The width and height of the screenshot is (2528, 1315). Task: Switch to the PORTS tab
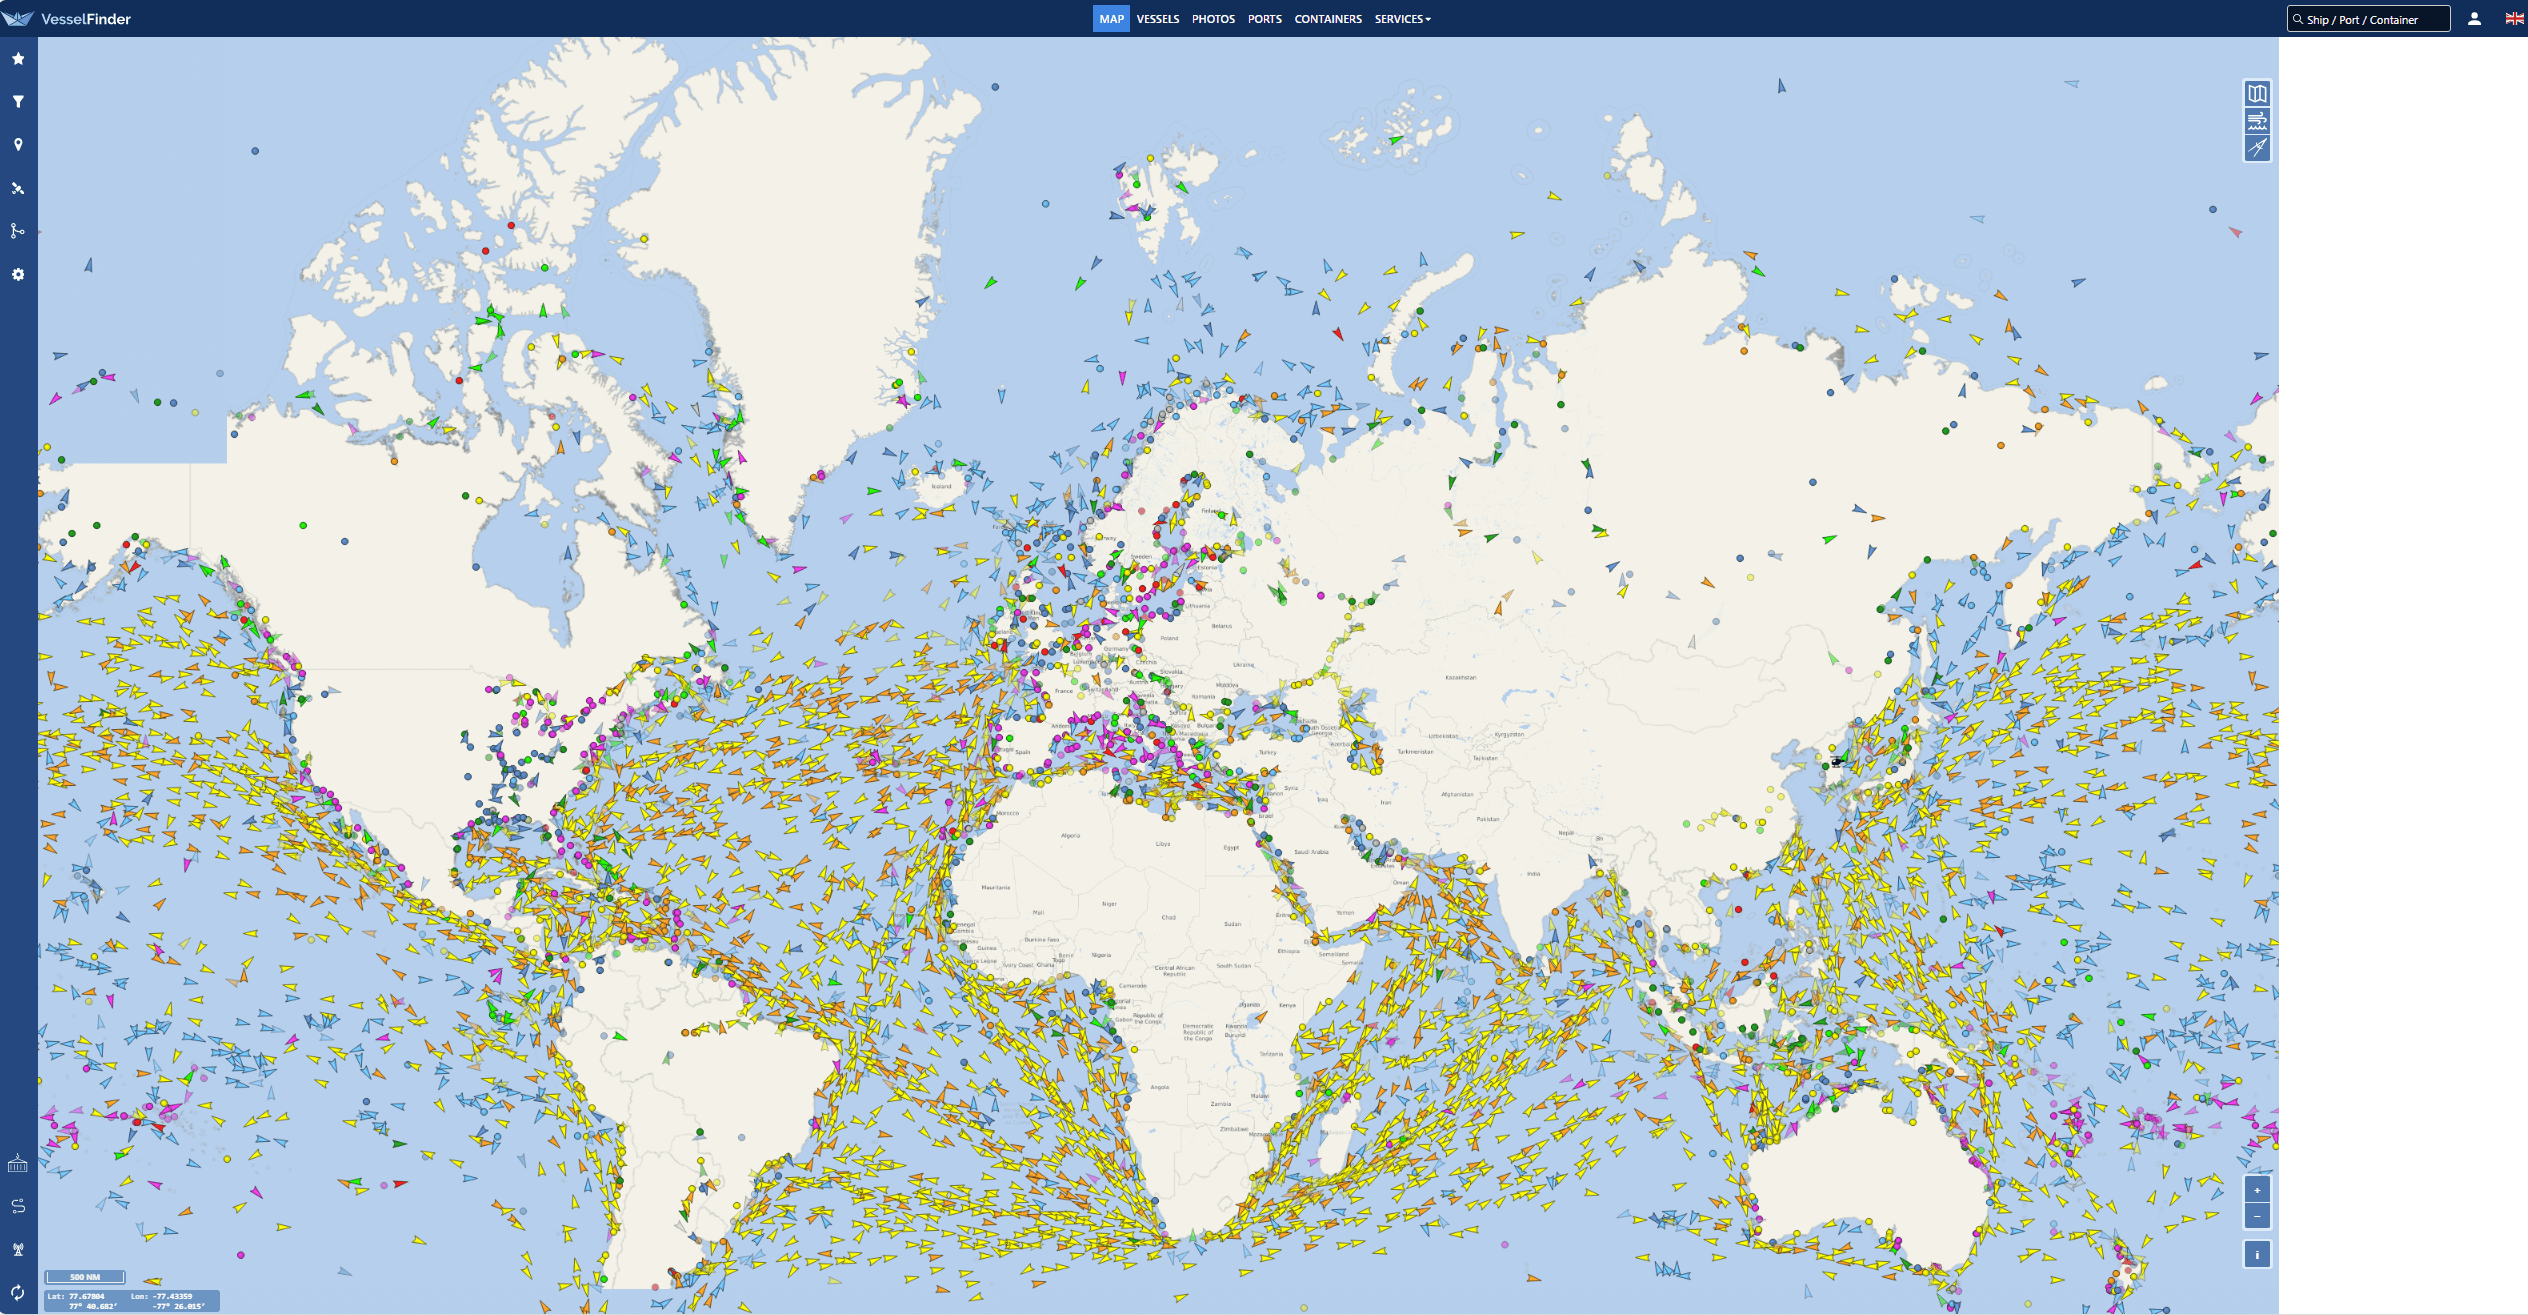(x=1264, y=19)
